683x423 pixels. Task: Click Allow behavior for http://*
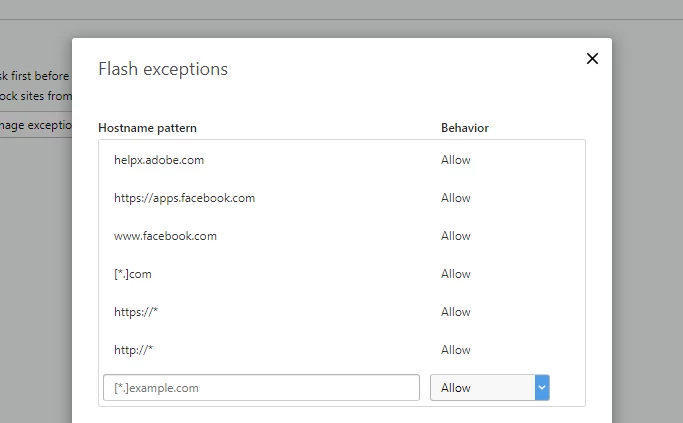(x=456, y=350)
